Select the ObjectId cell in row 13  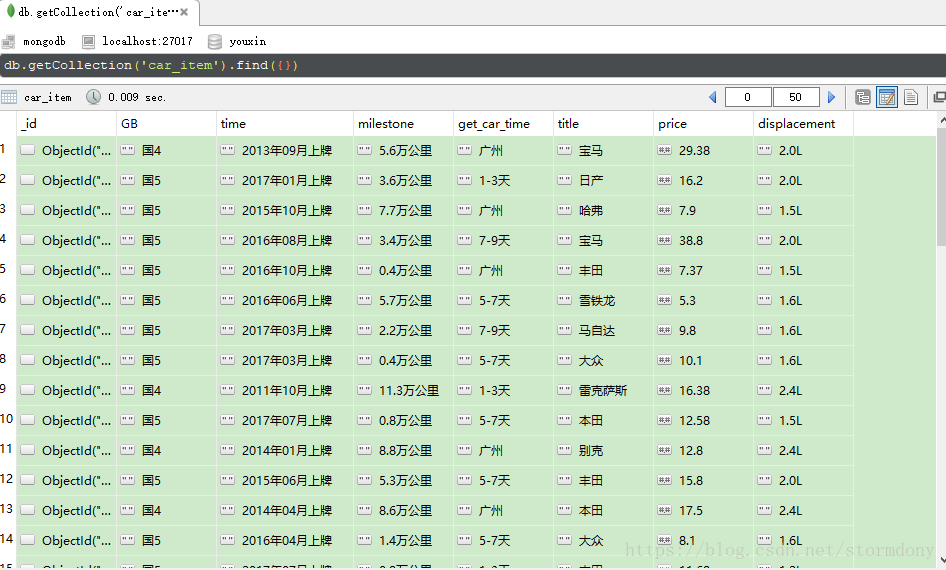[66, 510]
